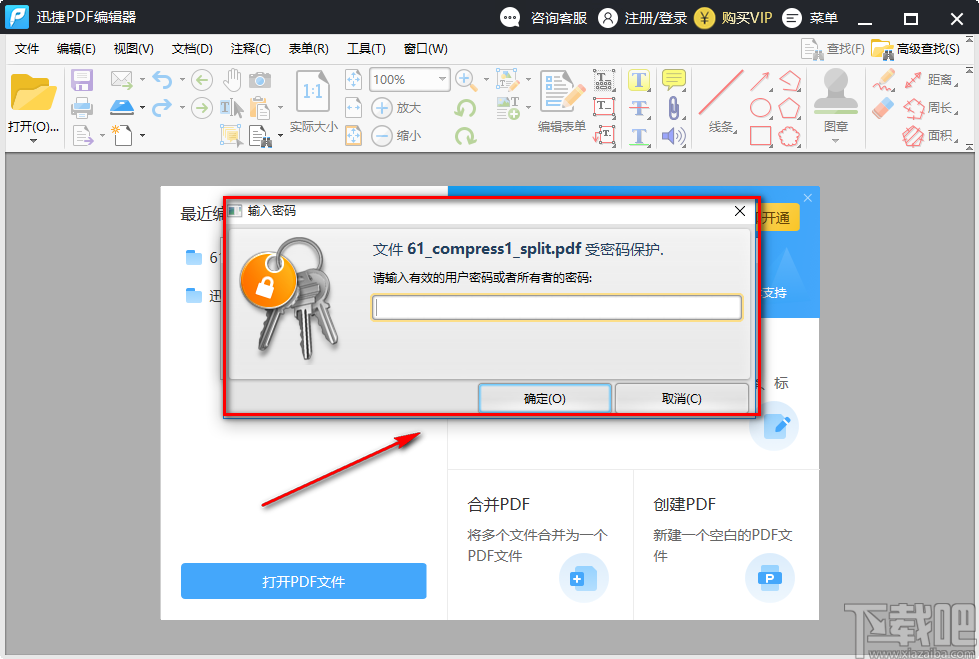Viewport: 979px width, 659px height.
Task: Click 注册/登录 in the title bar
Action: (642, 18)
